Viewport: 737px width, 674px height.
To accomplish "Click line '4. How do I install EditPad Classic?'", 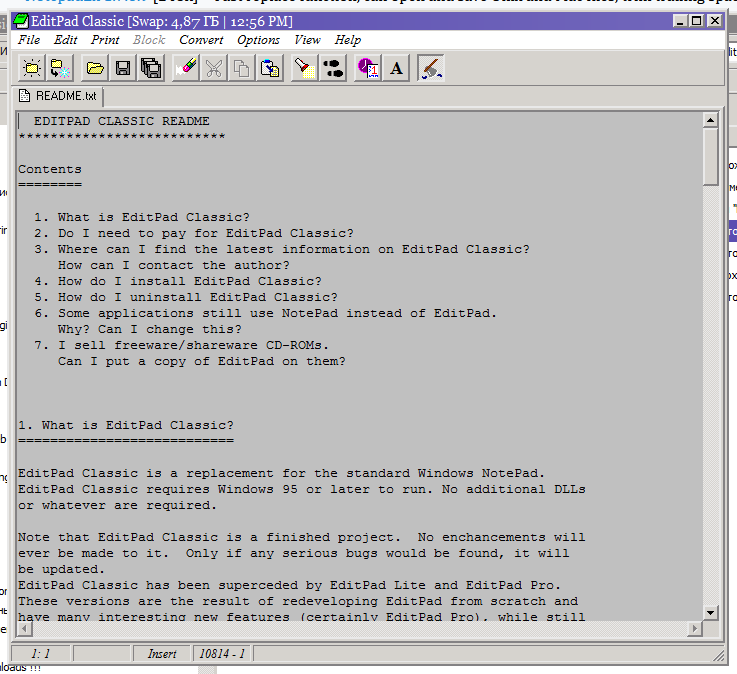I will tap(178, 281).
